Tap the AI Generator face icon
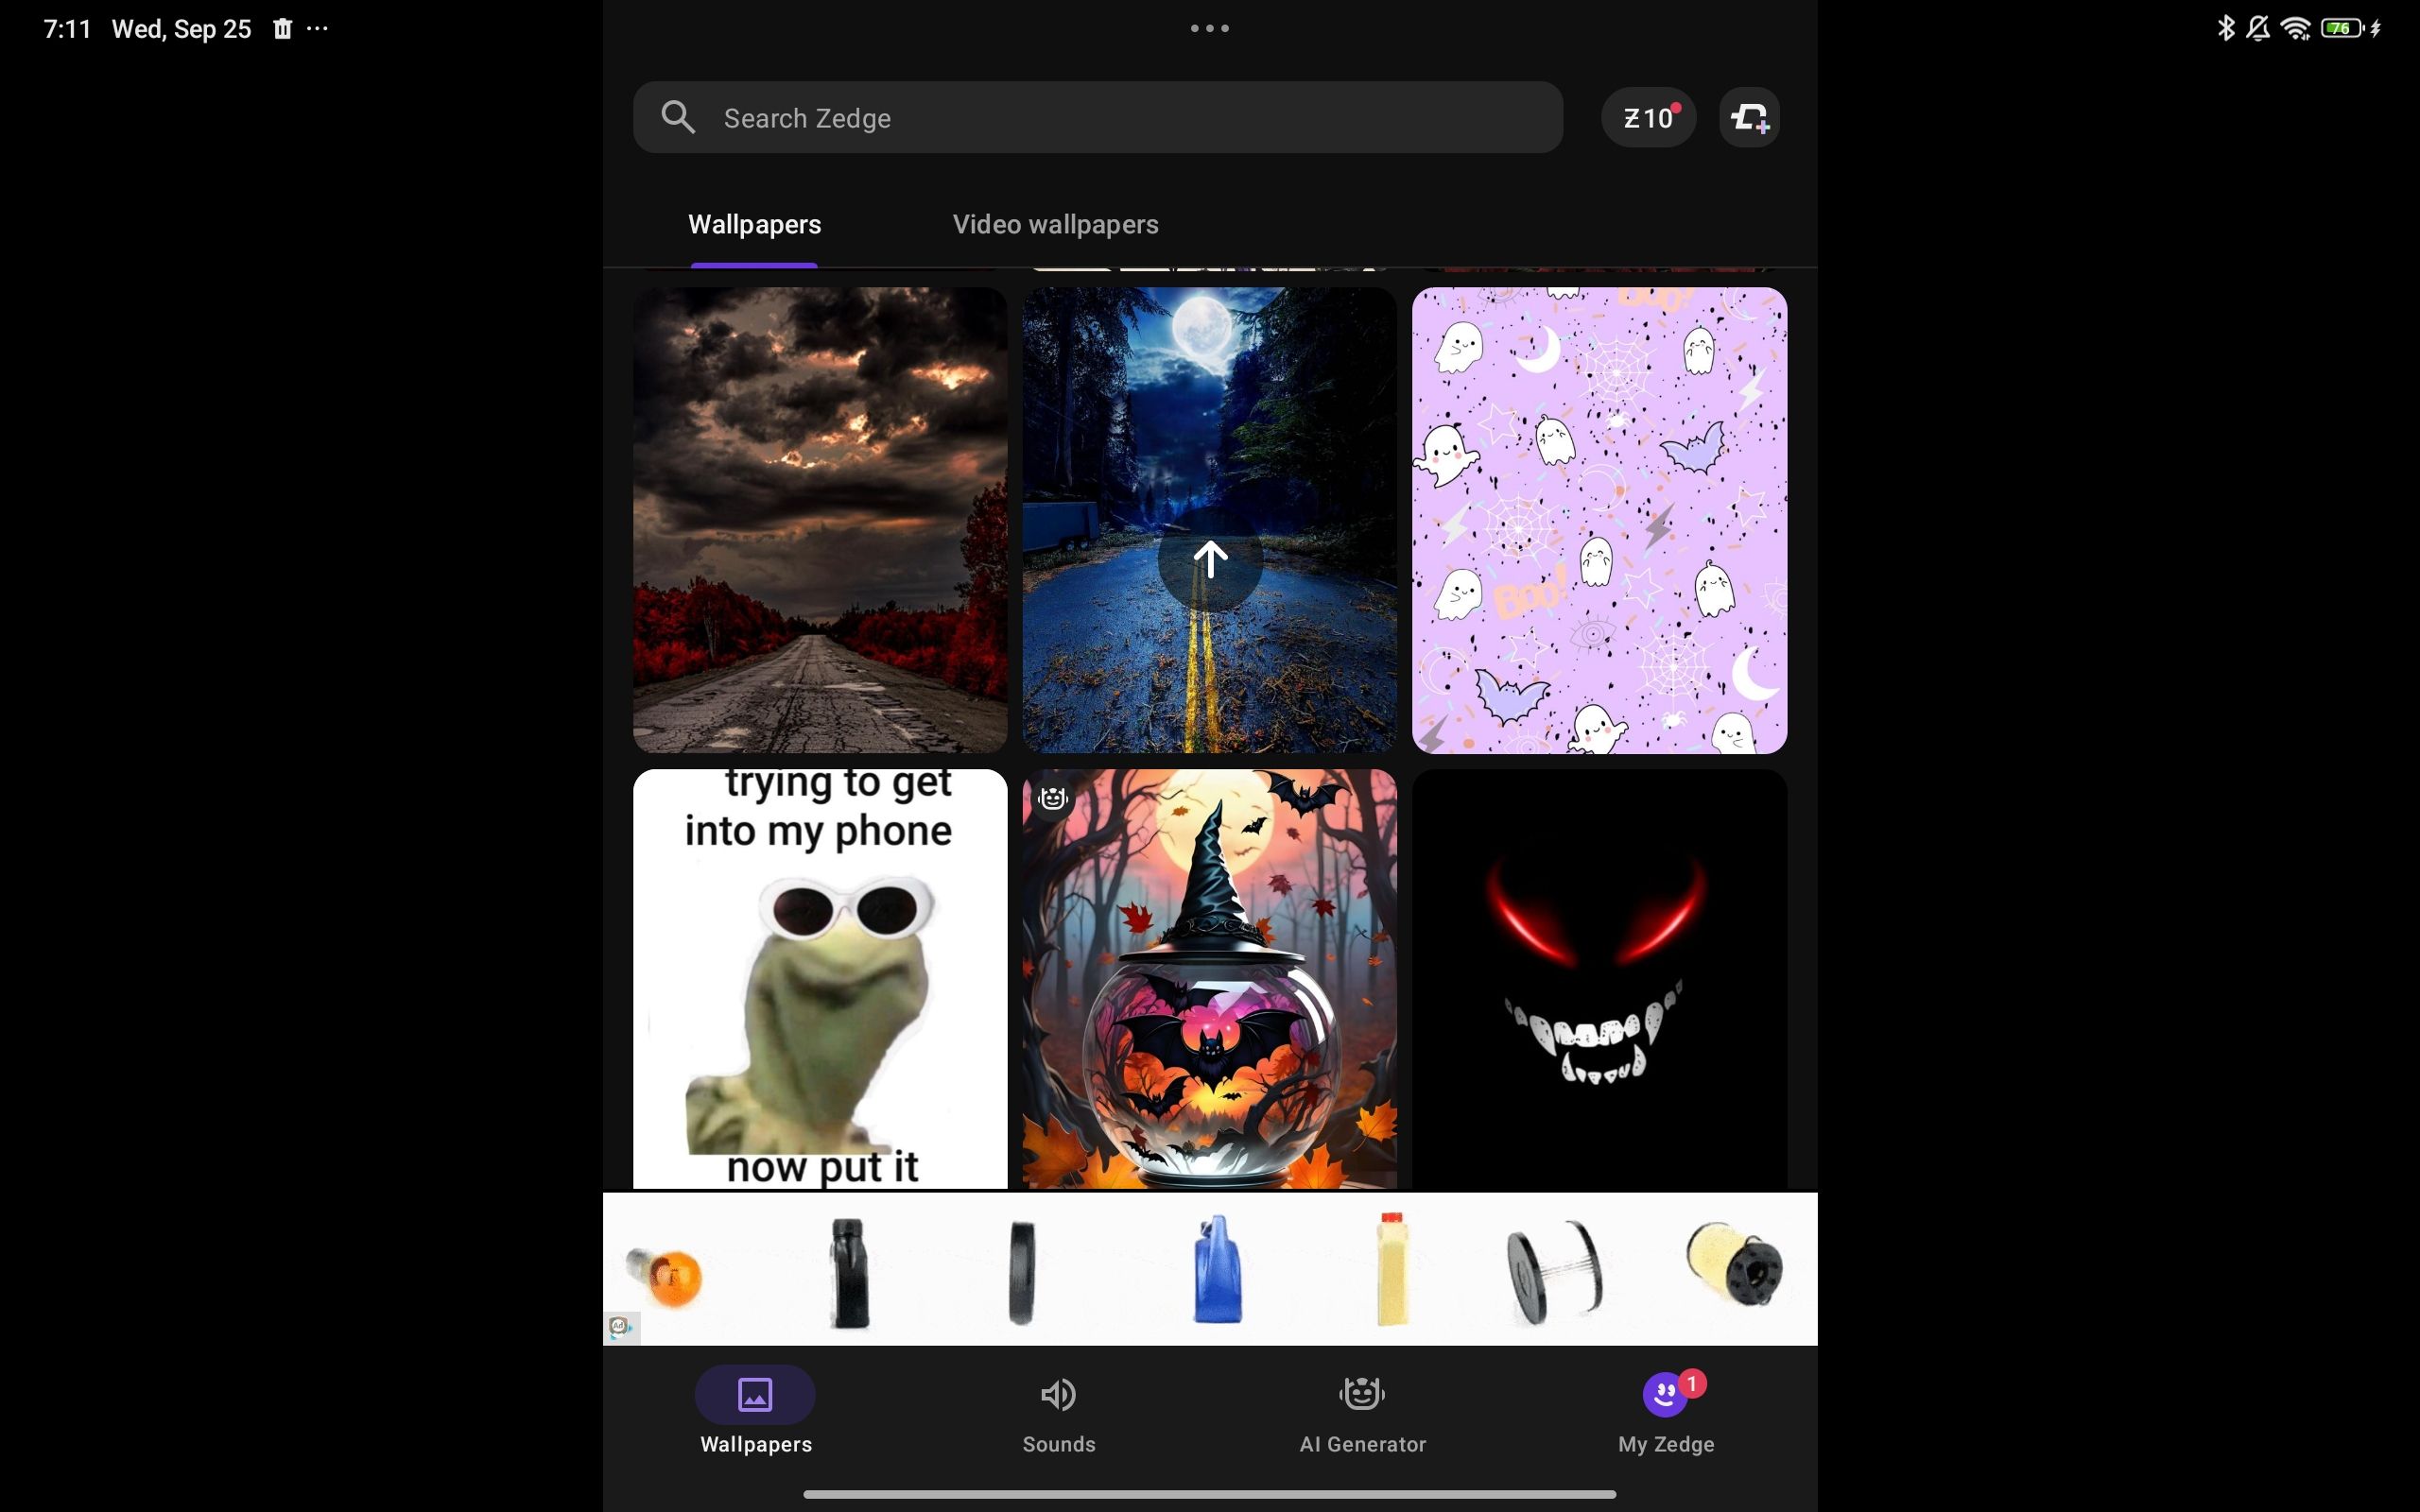 pyautogui.click(x=1360, y=1394)
